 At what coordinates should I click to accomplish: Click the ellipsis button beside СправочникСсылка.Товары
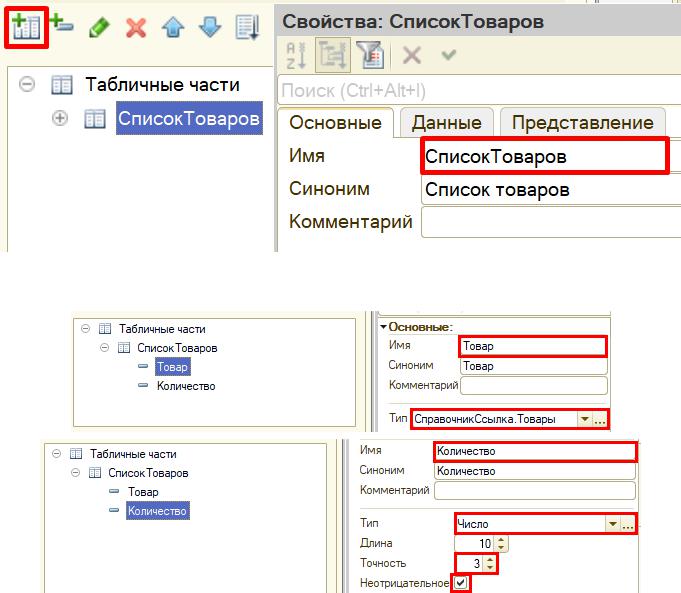599,419
